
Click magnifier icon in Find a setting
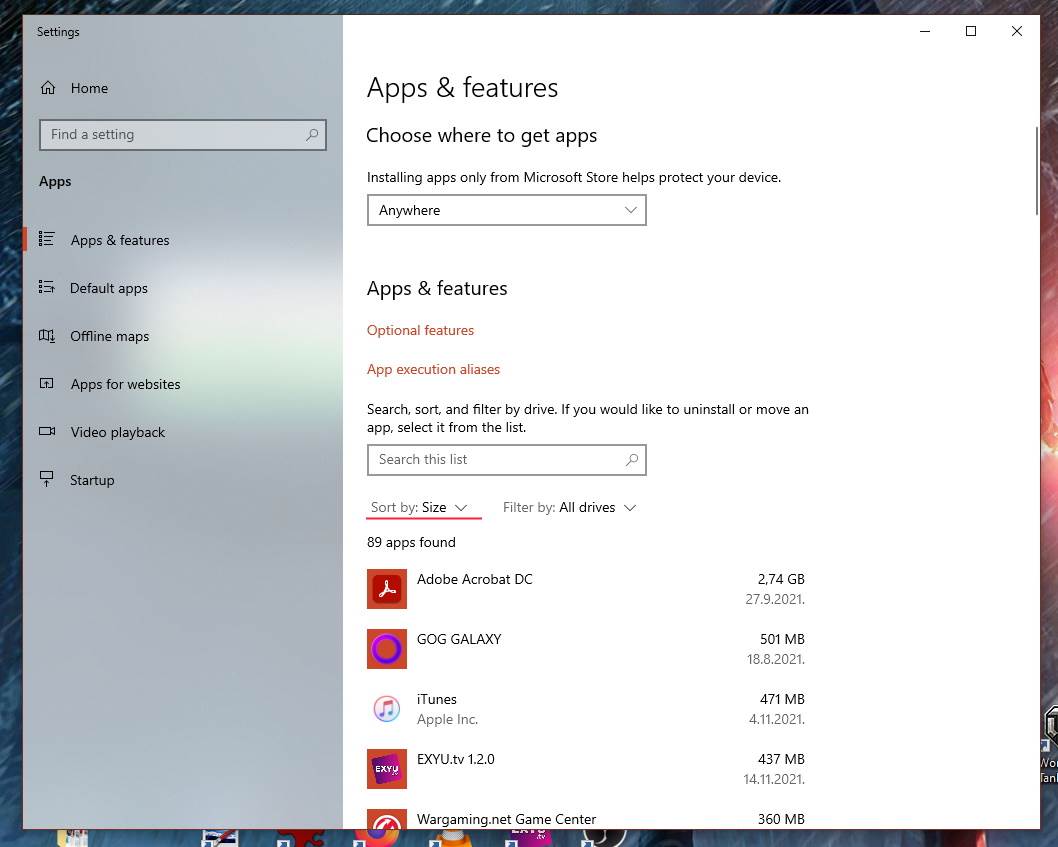click(312, 134)
